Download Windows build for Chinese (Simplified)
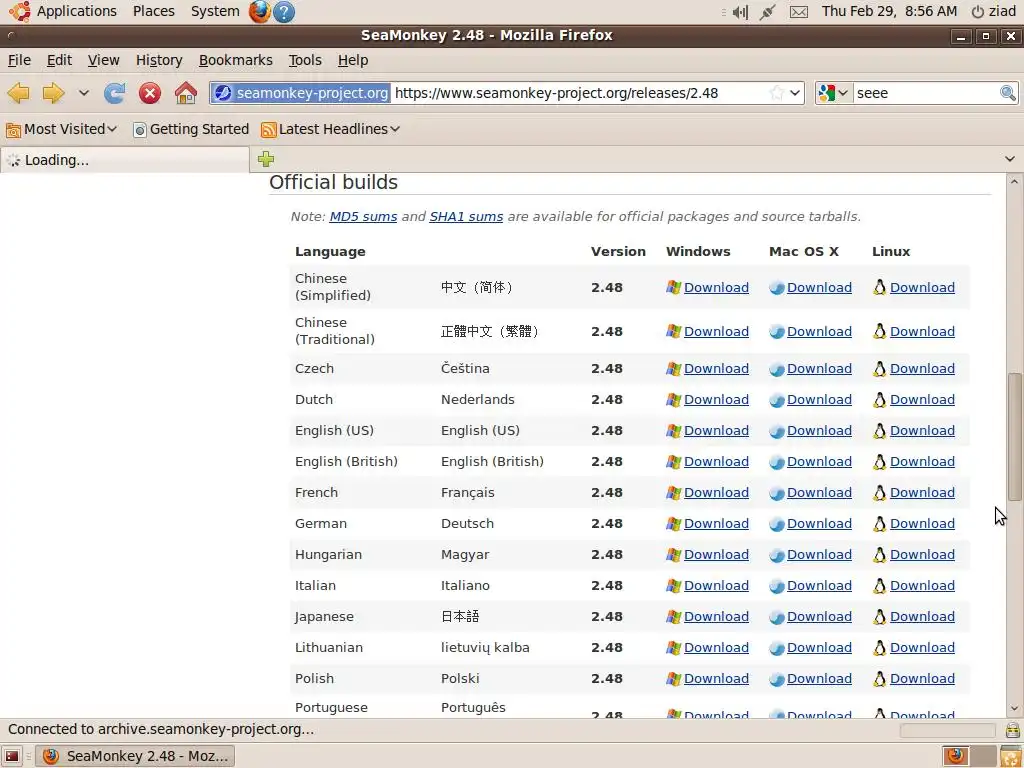This screenshot has height=768, width=1024. pos(716,288)
